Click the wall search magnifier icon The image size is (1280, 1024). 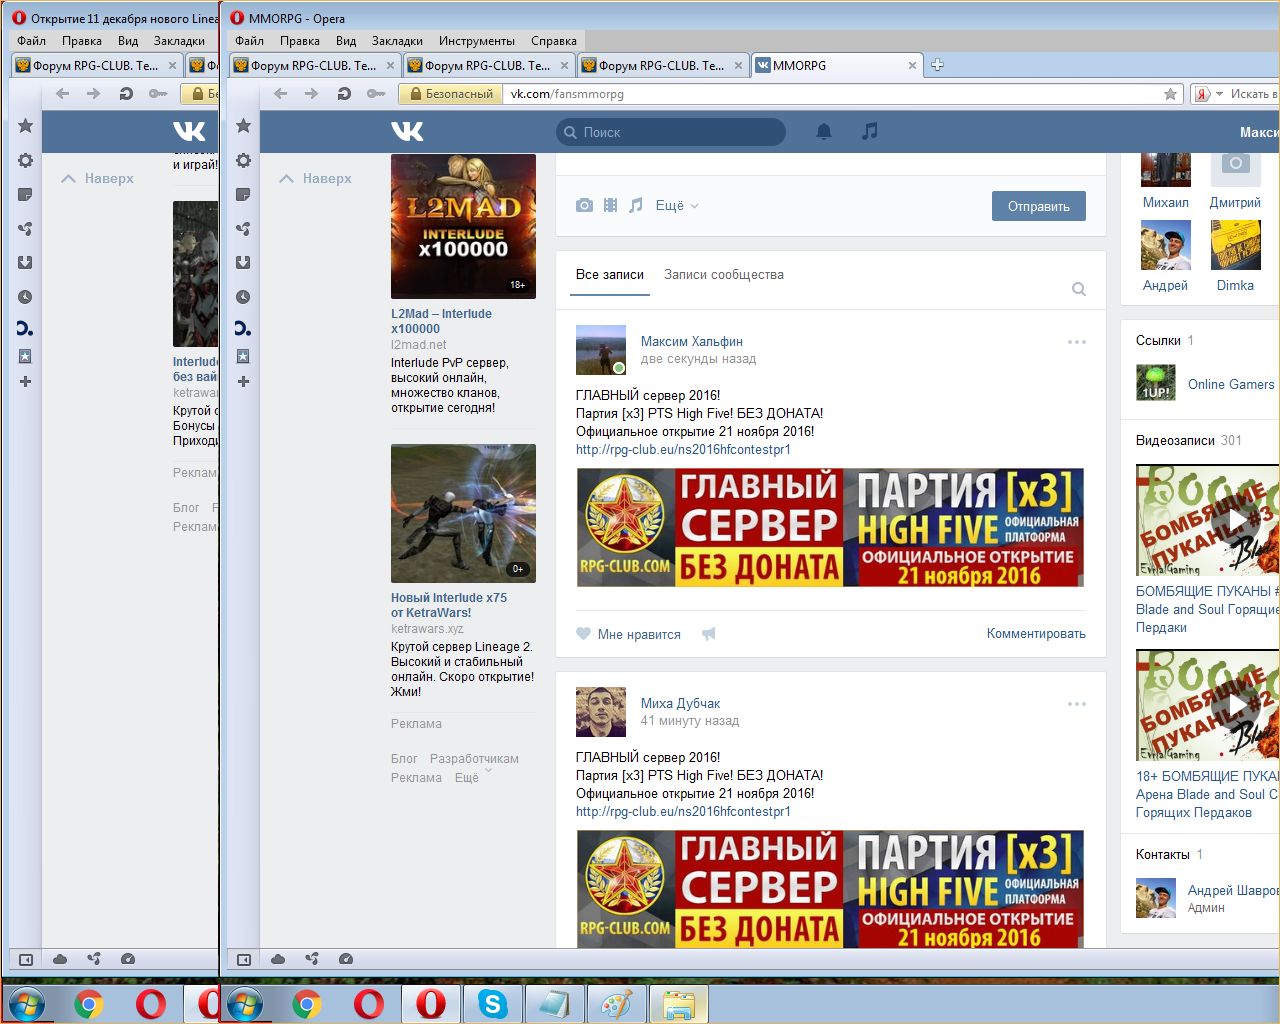(1079, 289)
